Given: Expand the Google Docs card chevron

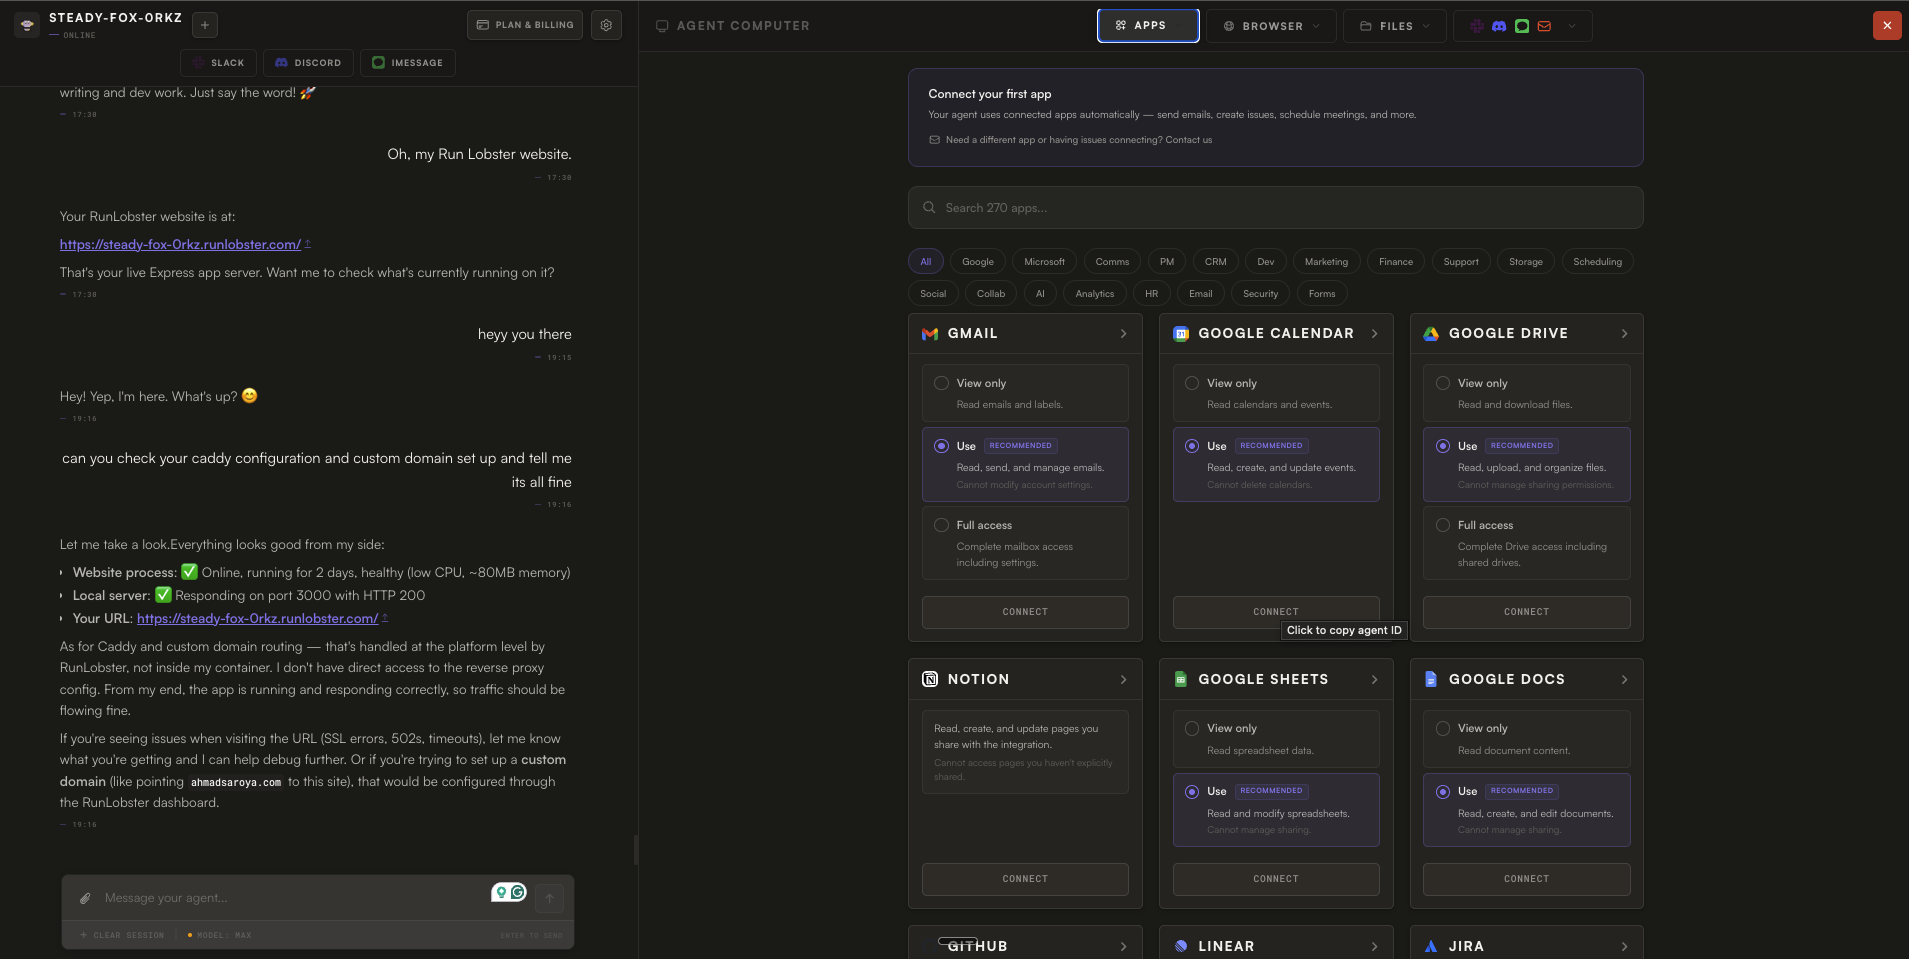Looking at the screenshot, I should click(1625, 680).
